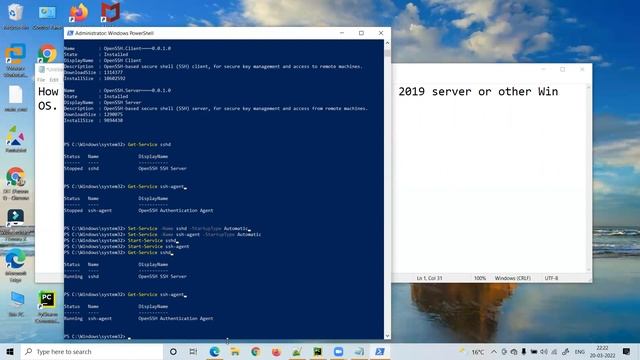Image resolution: width=640 pixels, height=360 pixels.
Task: Launch PyCharm Community from desktop shortcut
Action: 47,306
